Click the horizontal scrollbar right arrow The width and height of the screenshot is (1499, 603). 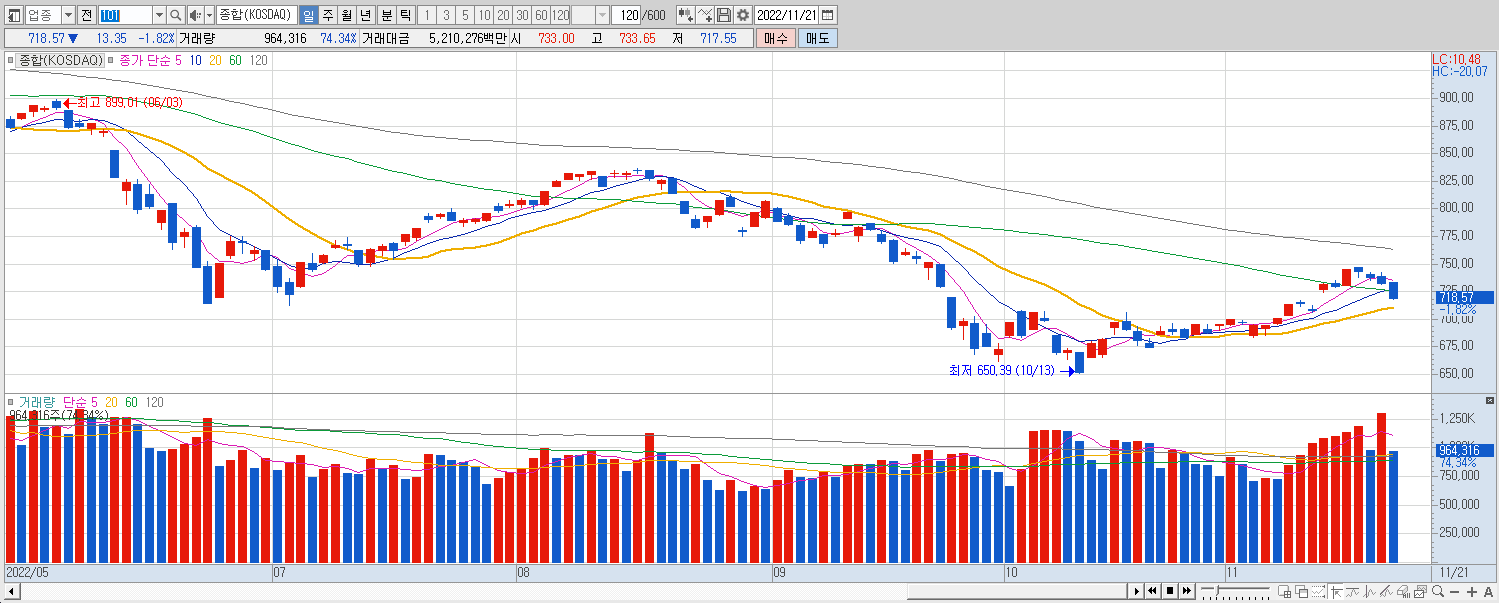(1136, 591)
